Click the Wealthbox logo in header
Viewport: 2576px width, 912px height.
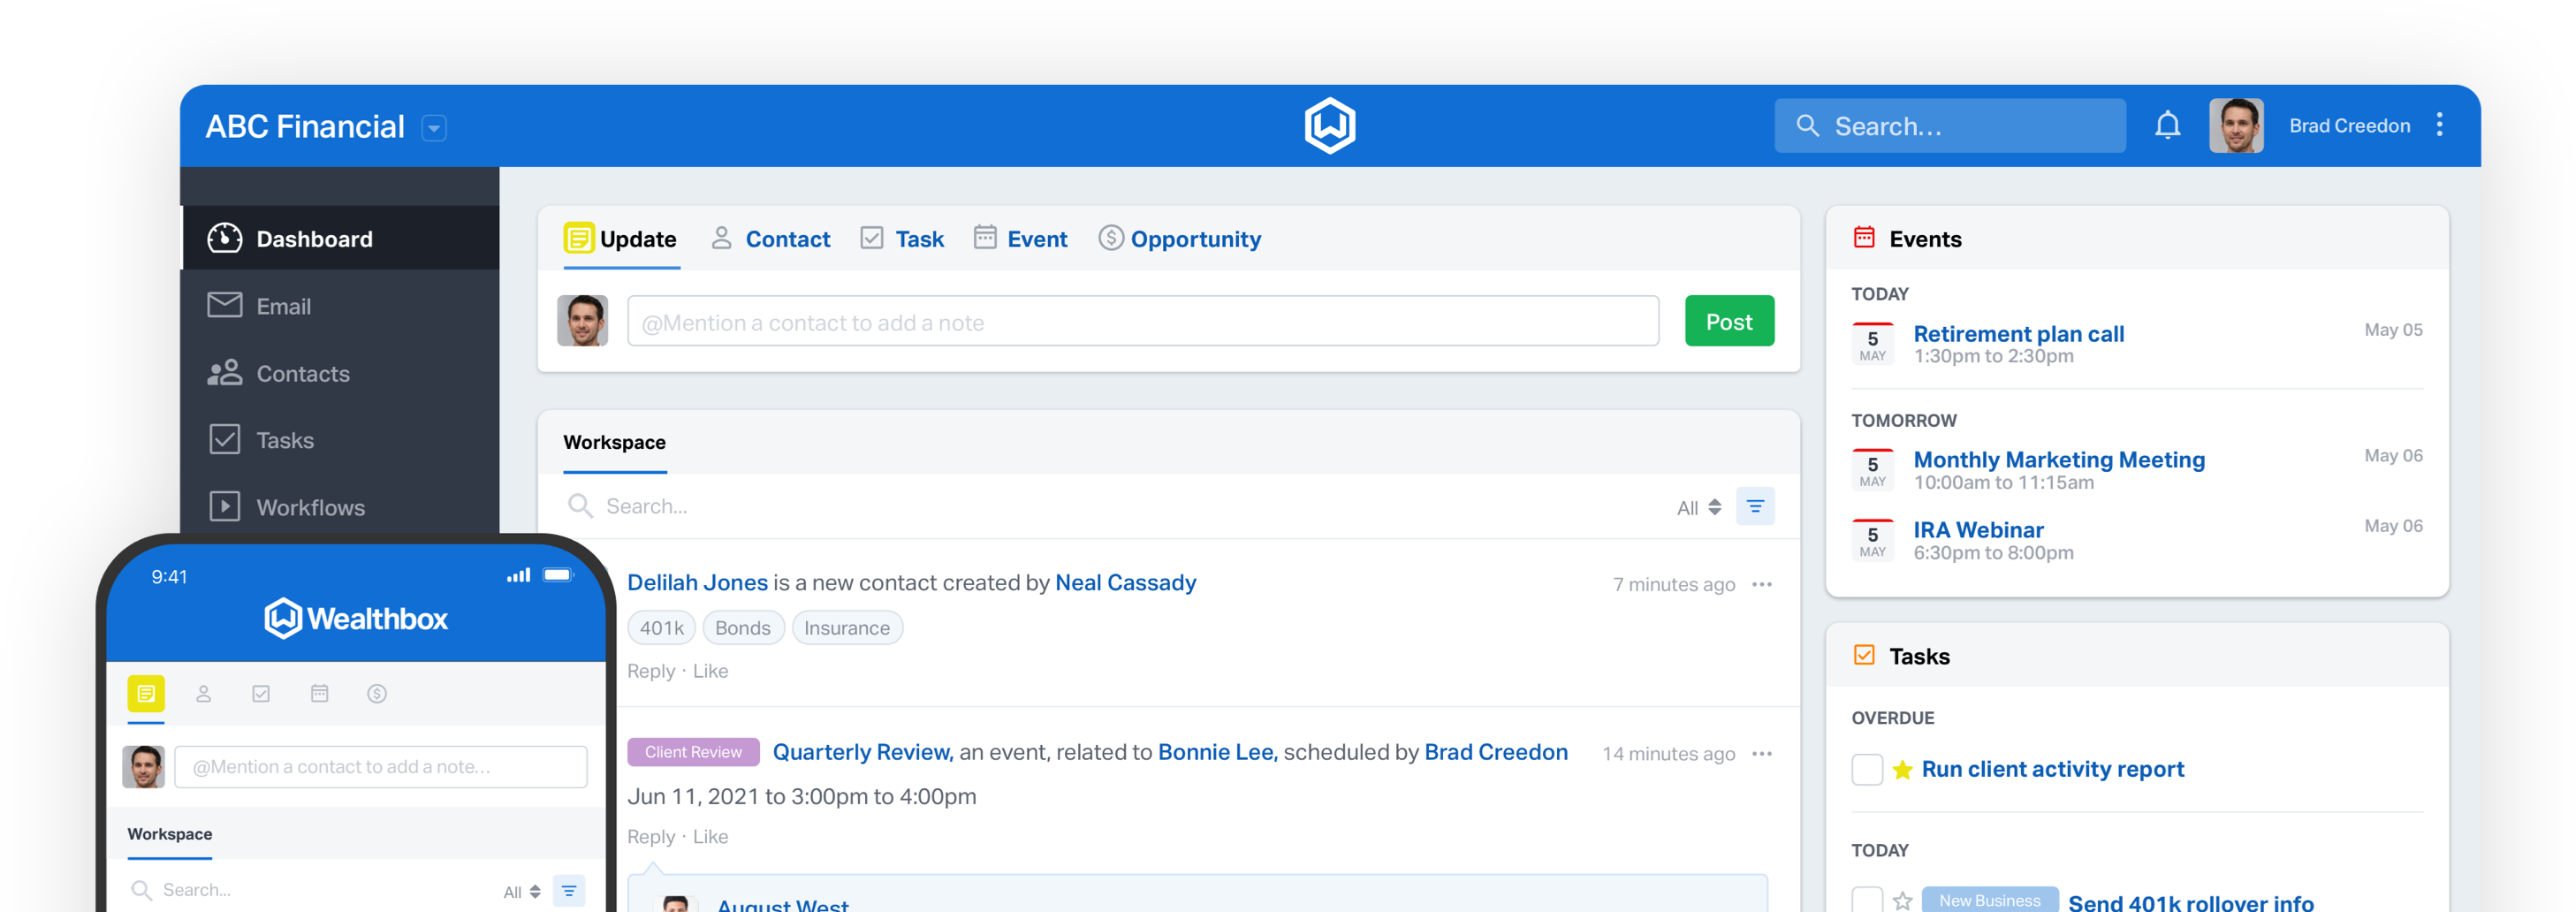(1329, 126)
